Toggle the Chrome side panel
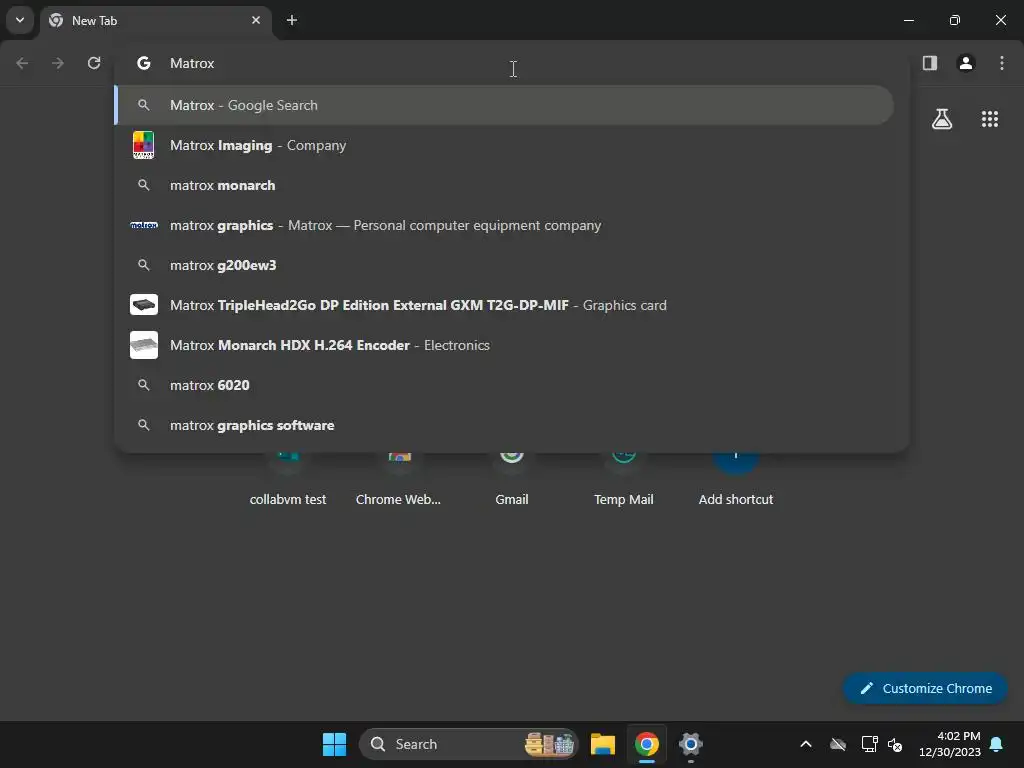The image size is (1024, 768). tap(930, 63)
